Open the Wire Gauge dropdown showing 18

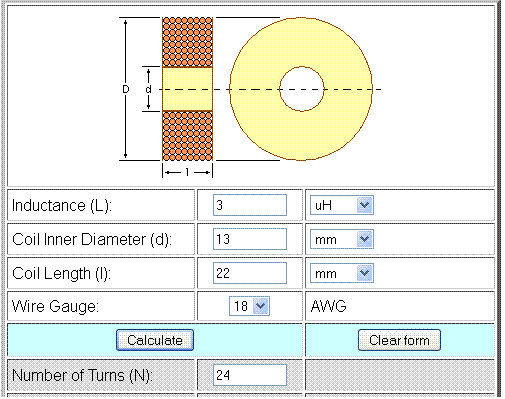(x=249, y=306)
